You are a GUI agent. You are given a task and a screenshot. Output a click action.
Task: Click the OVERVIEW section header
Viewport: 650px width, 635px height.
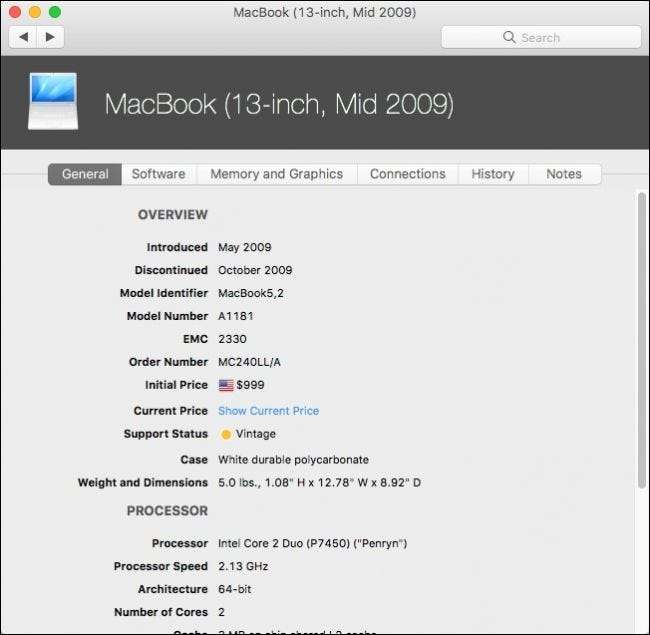pyautogui.click(x=173, y=215)
